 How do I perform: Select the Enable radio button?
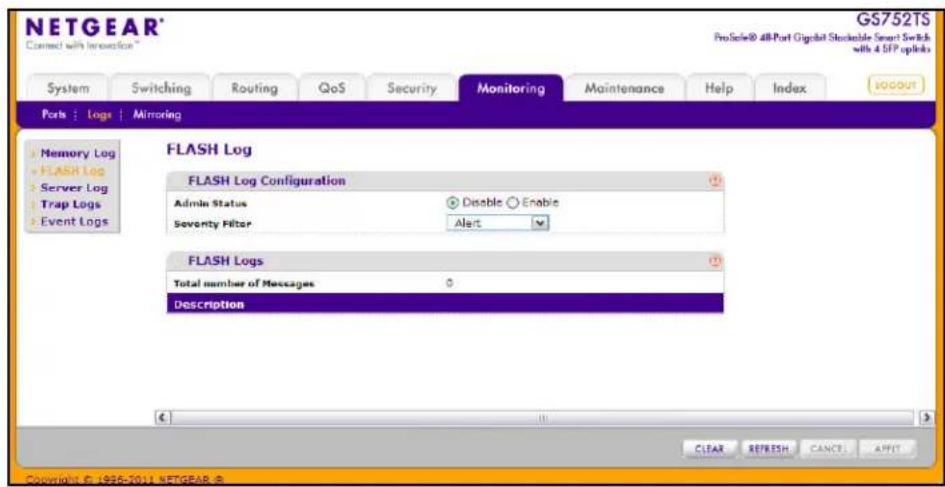pyautogui.click(x=514, y=203)
